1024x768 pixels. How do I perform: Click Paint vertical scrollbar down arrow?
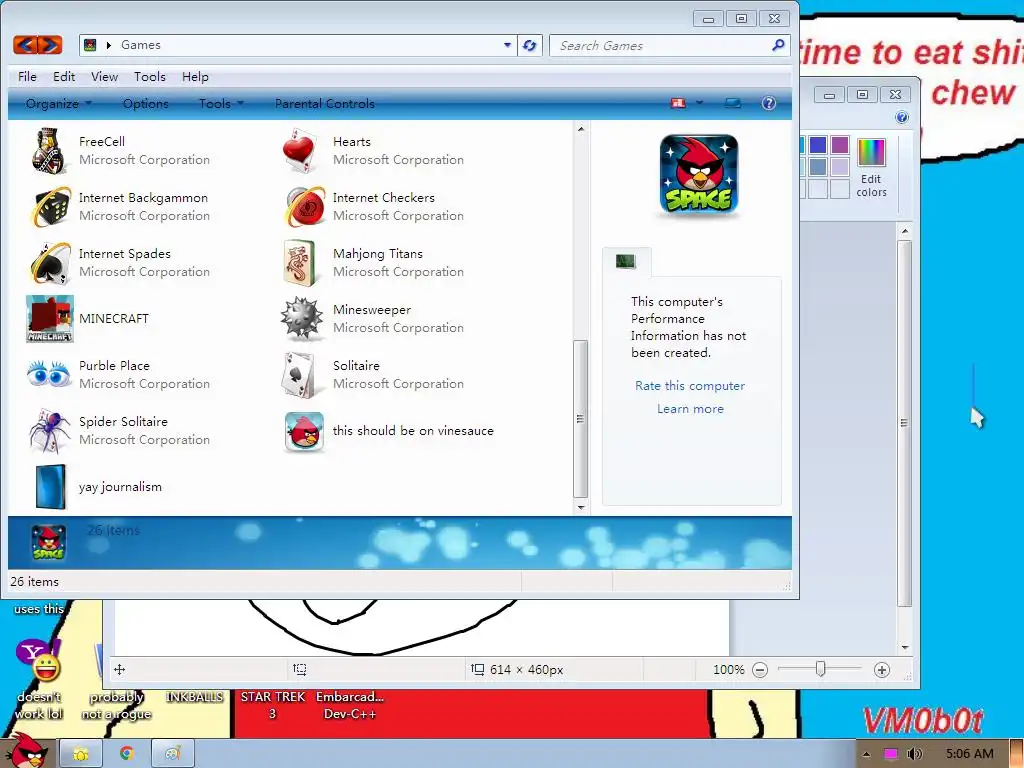point(904,647)
